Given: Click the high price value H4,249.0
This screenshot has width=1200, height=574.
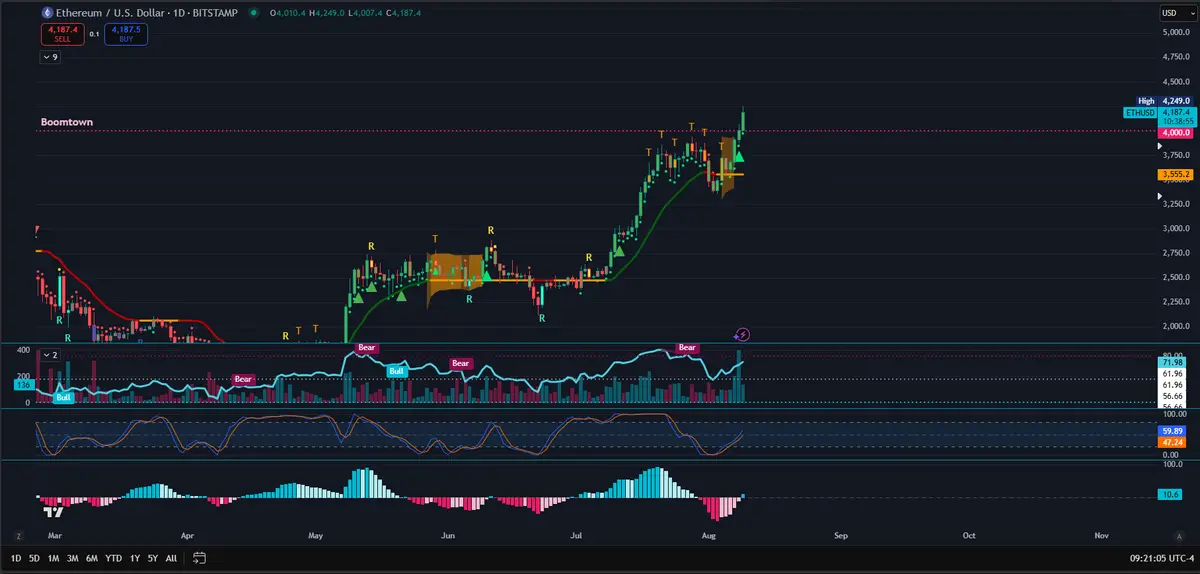Looking at the screenshot, I should [x=326, y=13].
